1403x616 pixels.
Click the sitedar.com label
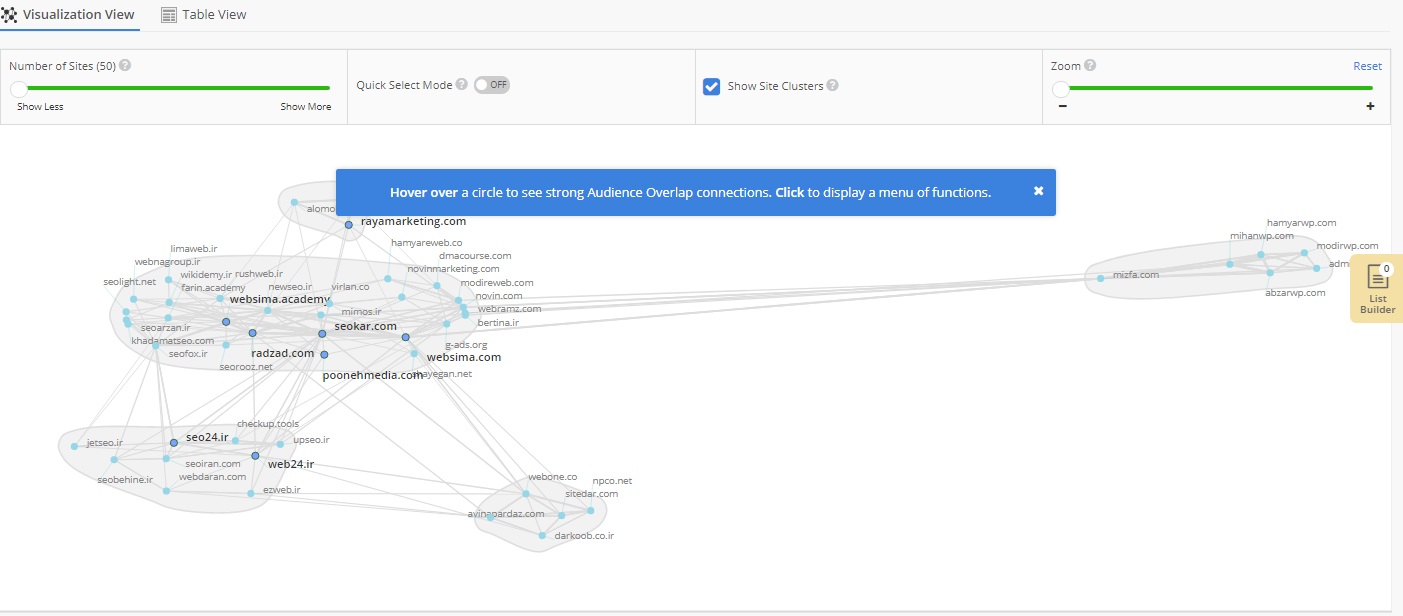(592, 494)
